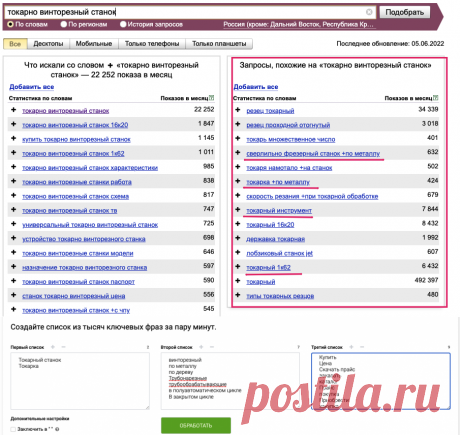Open help icon by left 'Показов в месяц'
The width and height of the screenshot is (460, 435).
tap(212, 98)
